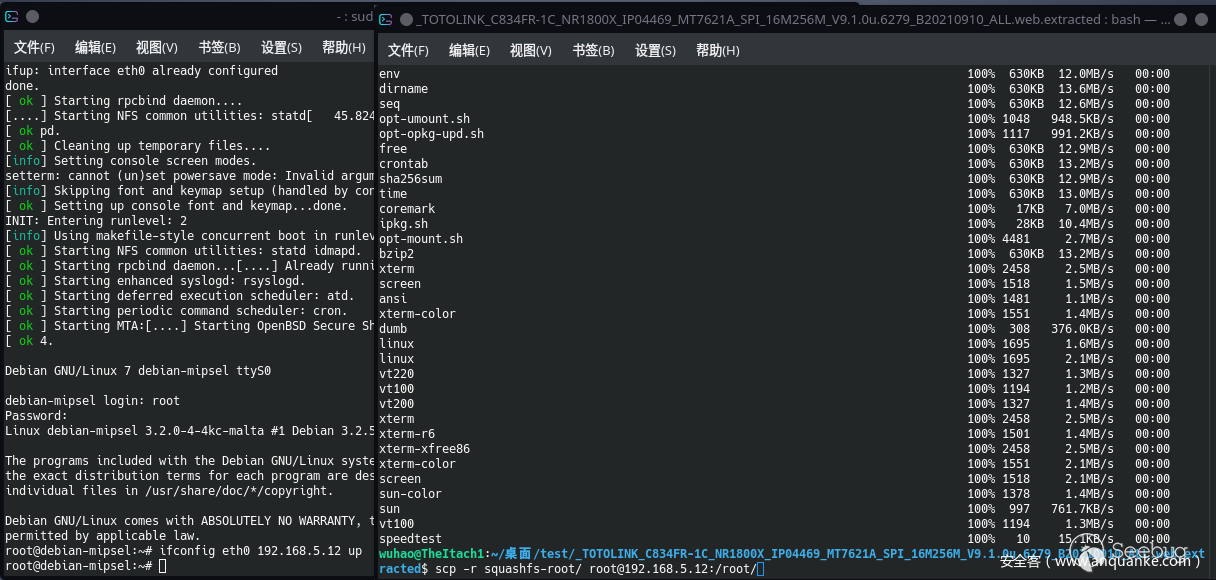
Task: Open the 帮助(H) menu in the TOTOLINK terminal
Action: 717,51
